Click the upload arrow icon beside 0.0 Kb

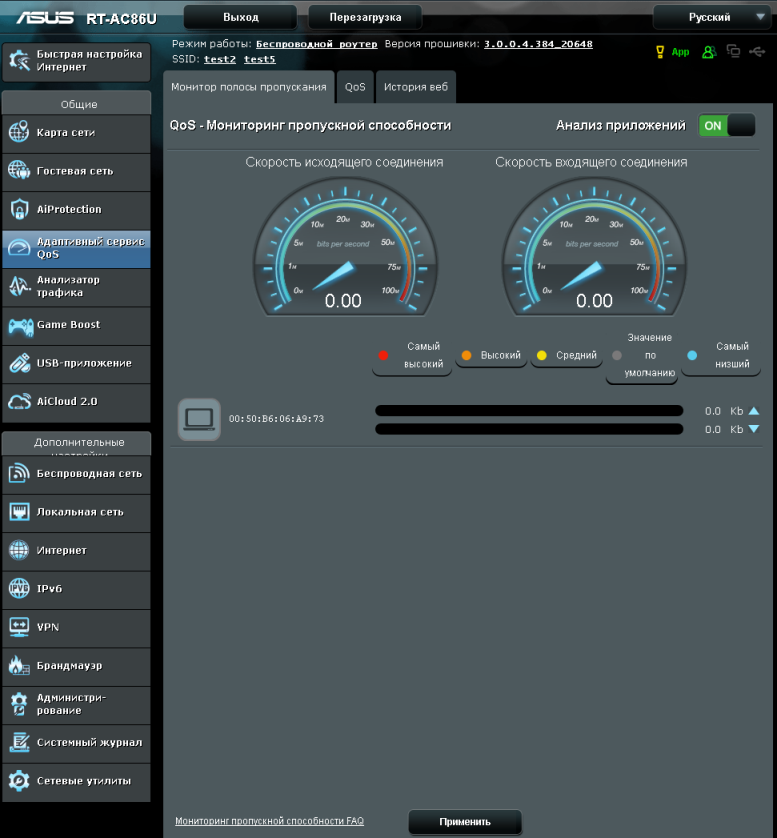coord(753,411)
